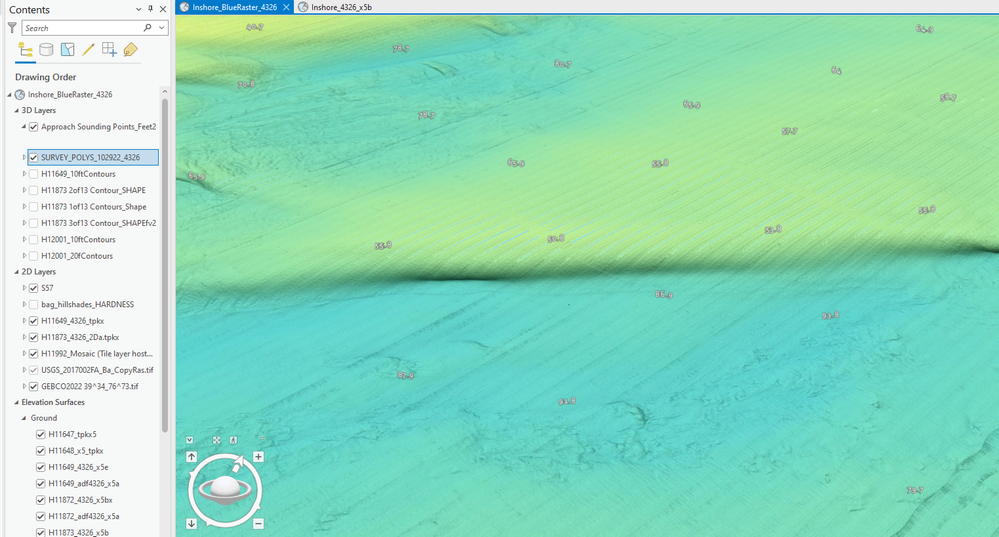
Task: Collapse the 3D Layers group
Action: (x=17, y=110)
